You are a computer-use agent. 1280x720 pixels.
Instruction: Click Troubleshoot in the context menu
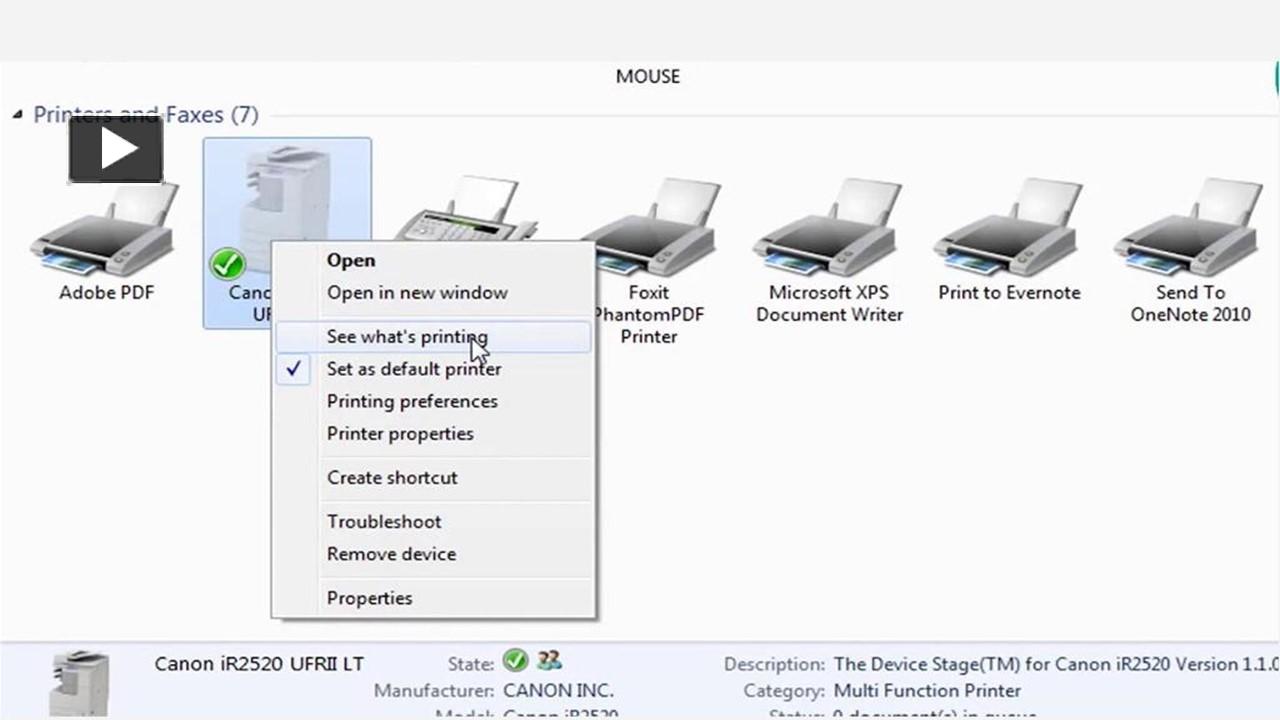coord(384,521)
